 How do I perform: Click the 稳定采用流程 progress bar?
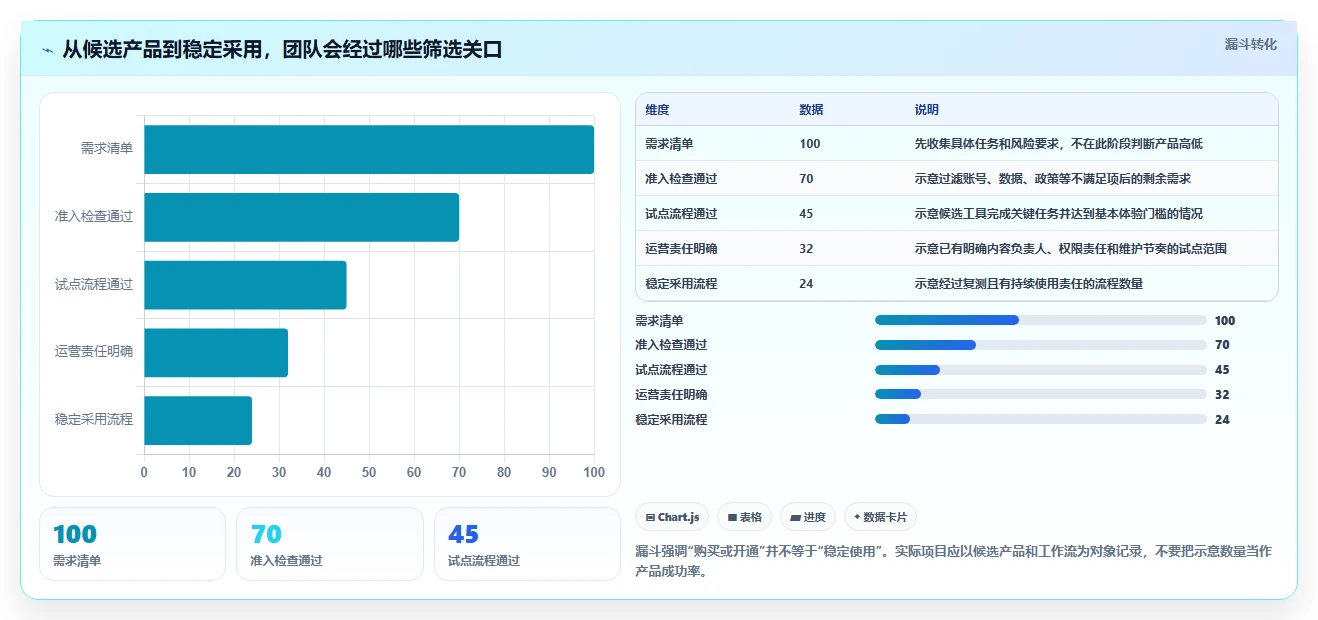1041,419
